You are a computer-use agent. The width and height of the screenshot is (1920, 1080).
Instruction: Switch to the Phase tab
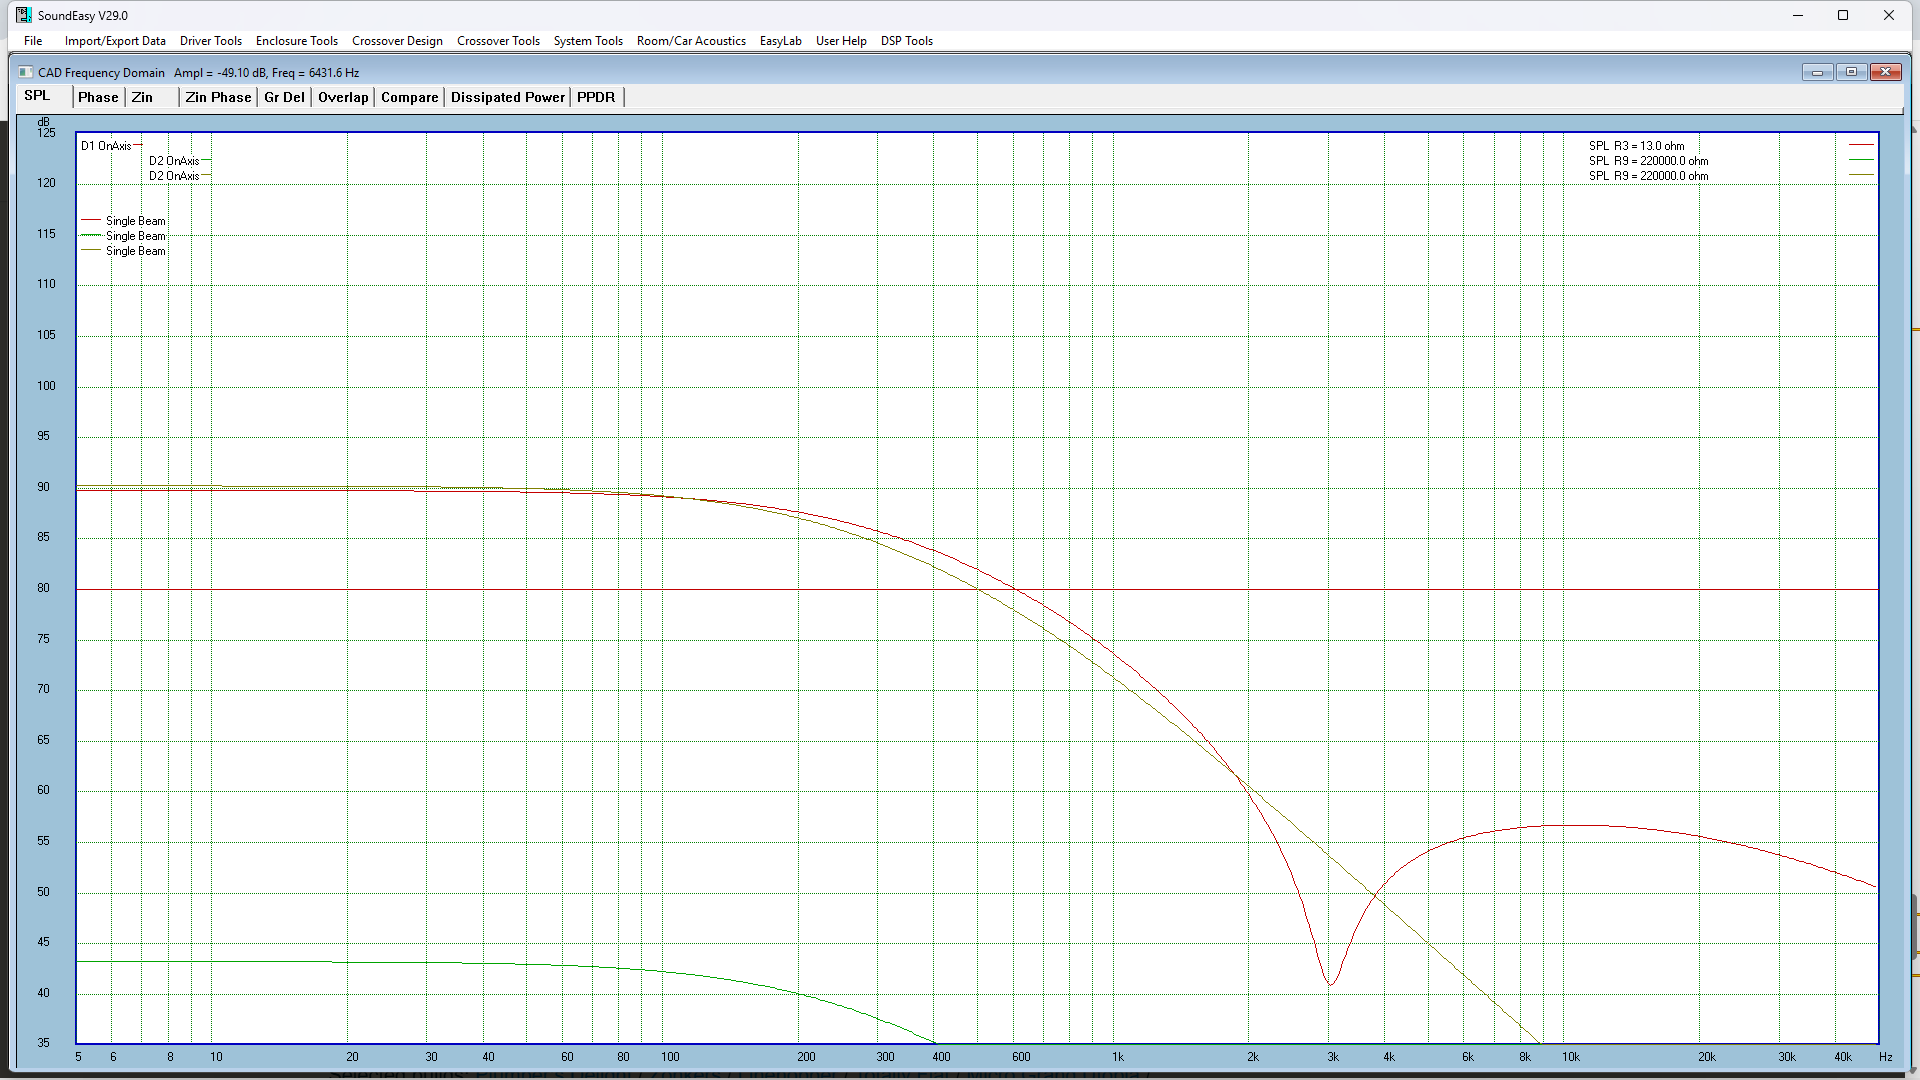coord(98,97)
